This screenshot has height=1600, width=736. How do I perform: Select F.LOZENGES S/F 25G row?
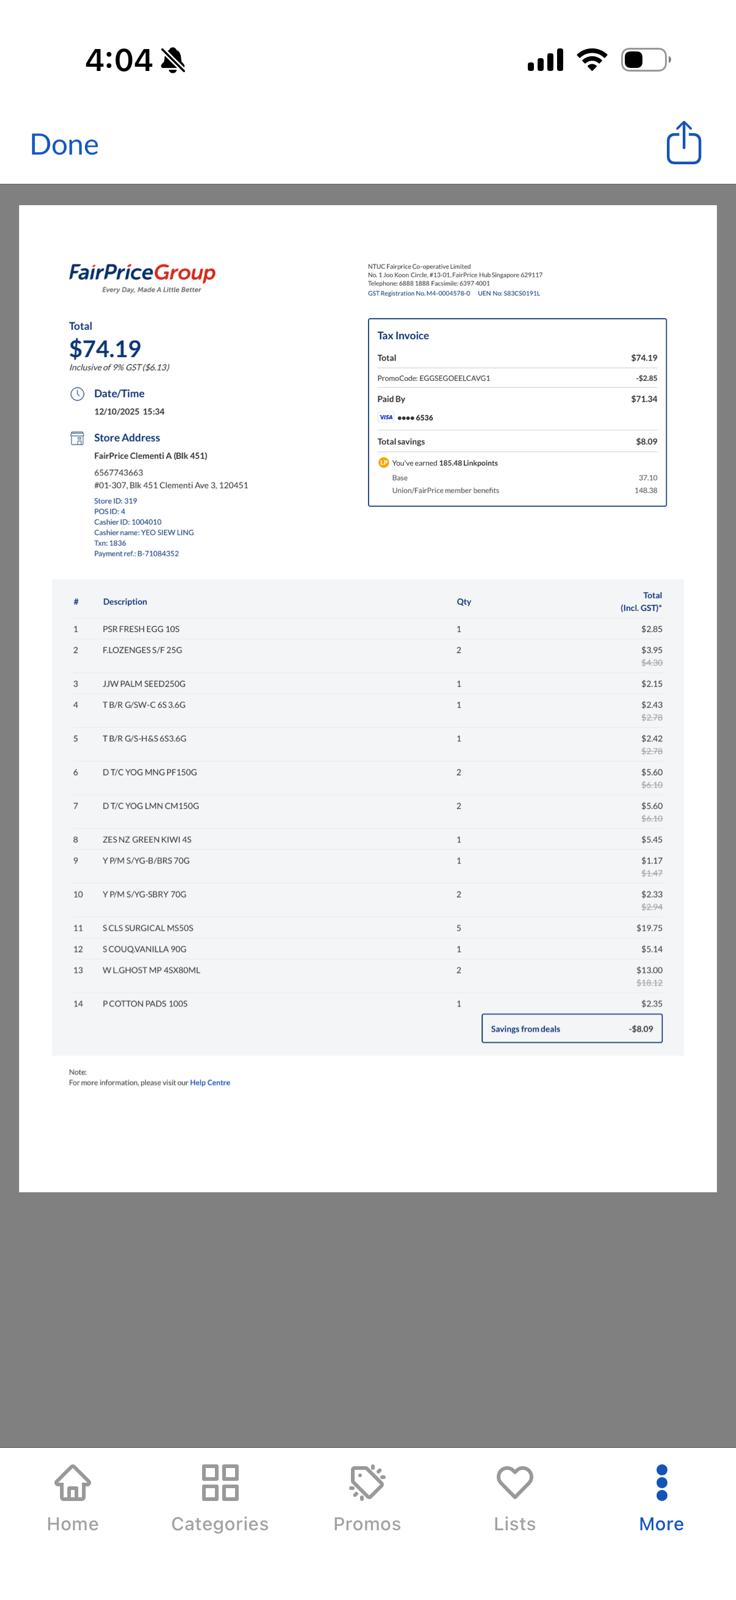pos(368,655)
